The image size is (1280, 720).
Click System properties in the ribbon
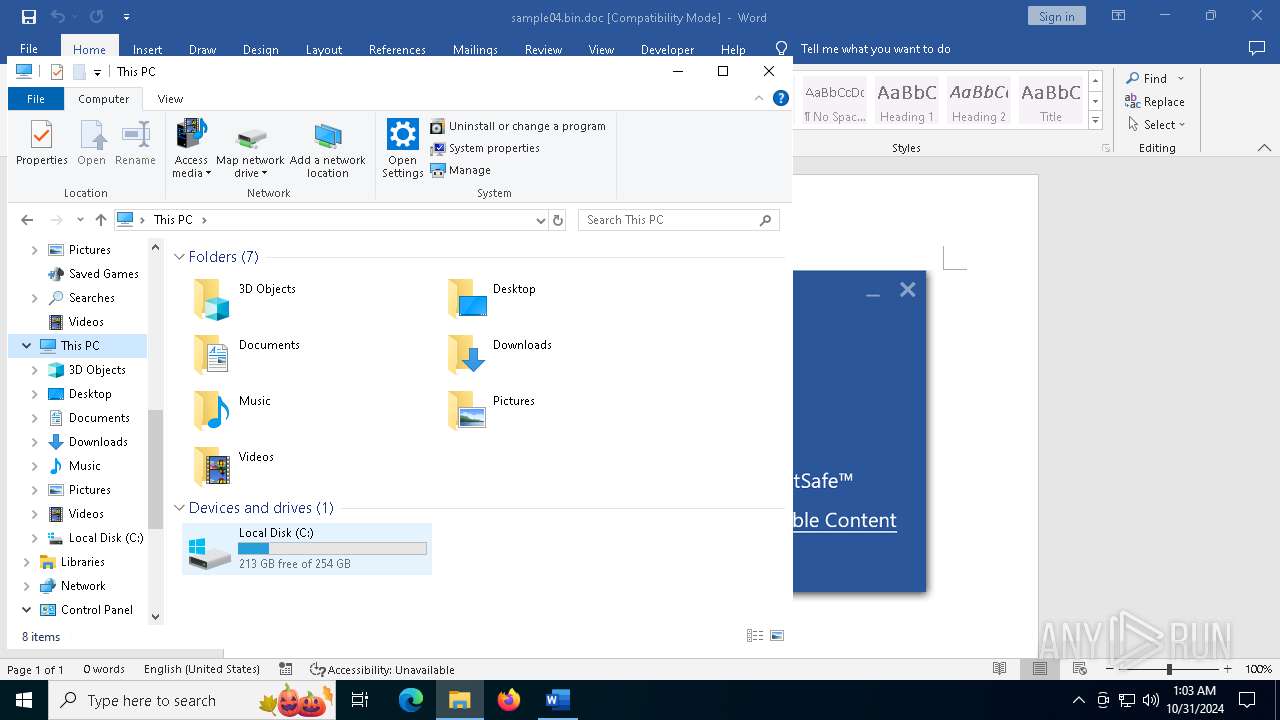point(485,148)
